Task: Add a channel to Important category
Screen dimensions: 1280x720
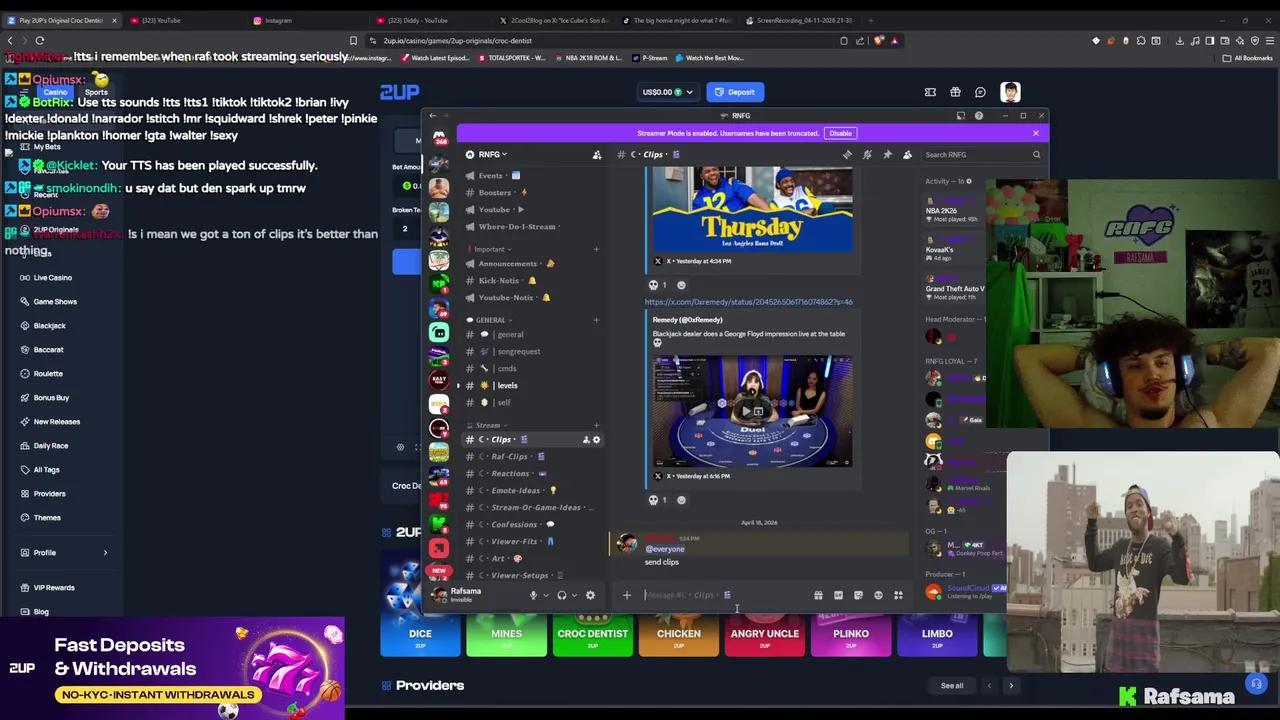Action: (x=596, y=249)
